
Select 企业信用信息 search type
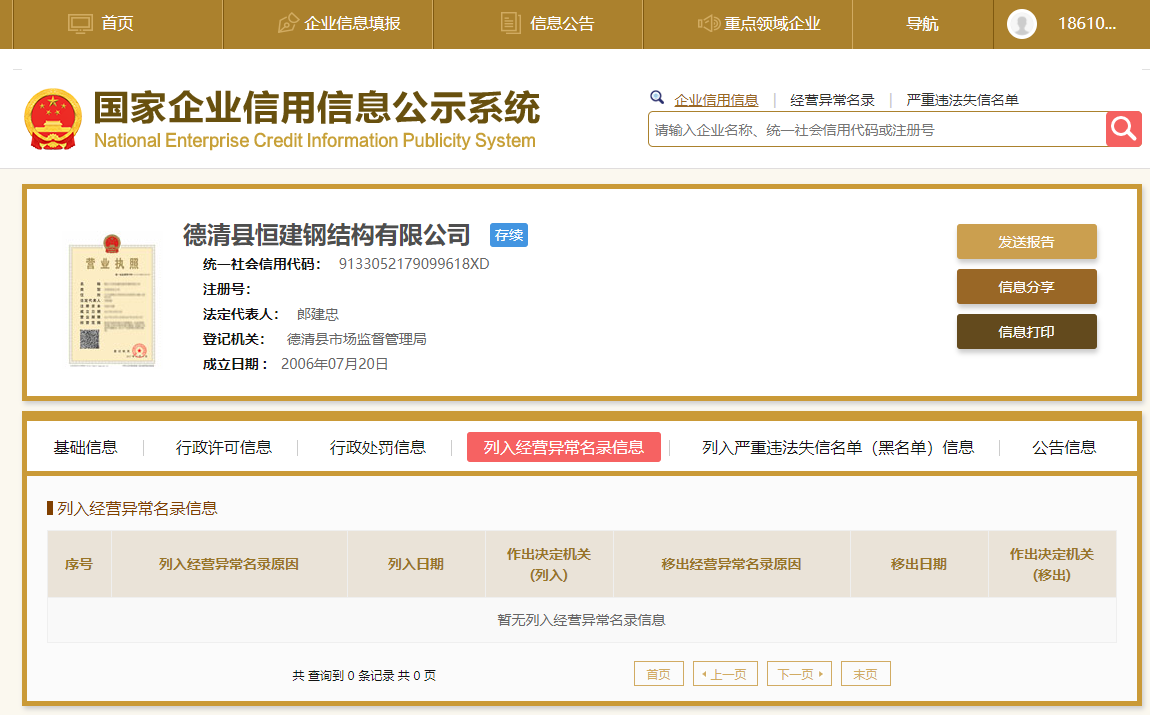(717, 100)
